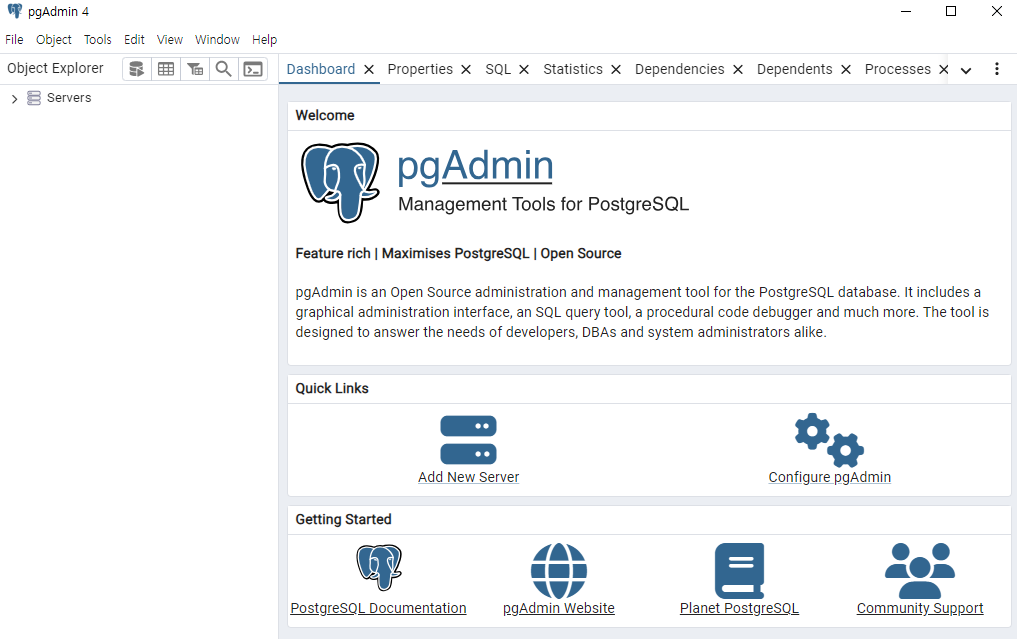Click the View Data table icon in Object Explorer

coord(166,69)
